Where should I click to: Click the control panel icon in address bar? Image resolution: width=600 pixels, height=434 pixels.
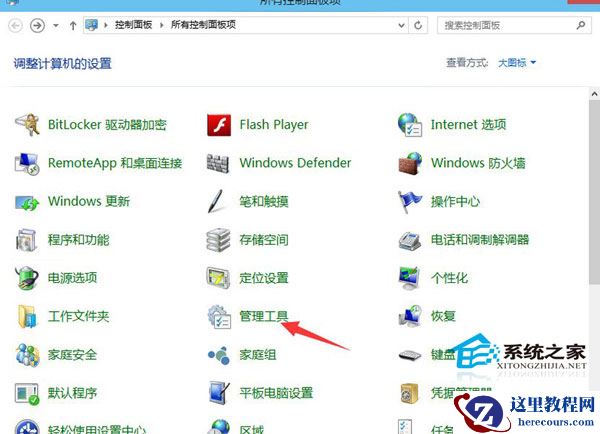[x=91, y=25]
